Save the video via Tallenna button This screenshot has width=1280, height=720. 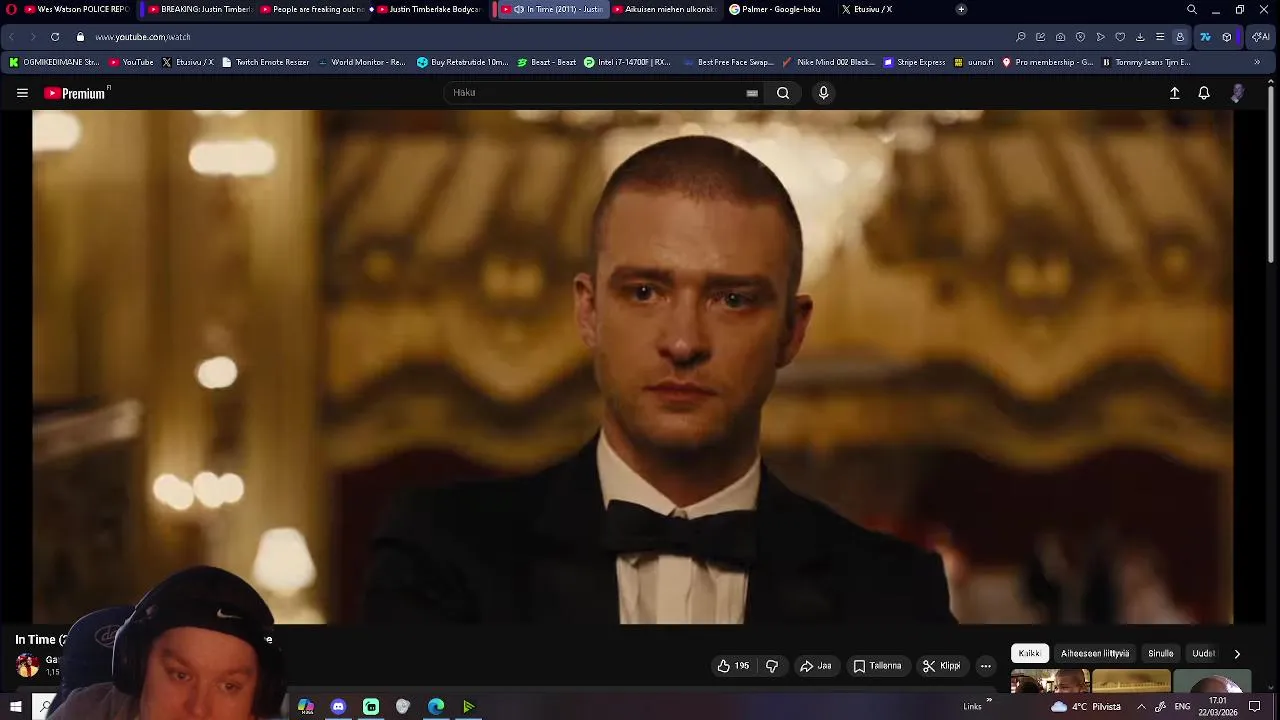[877, 666]
